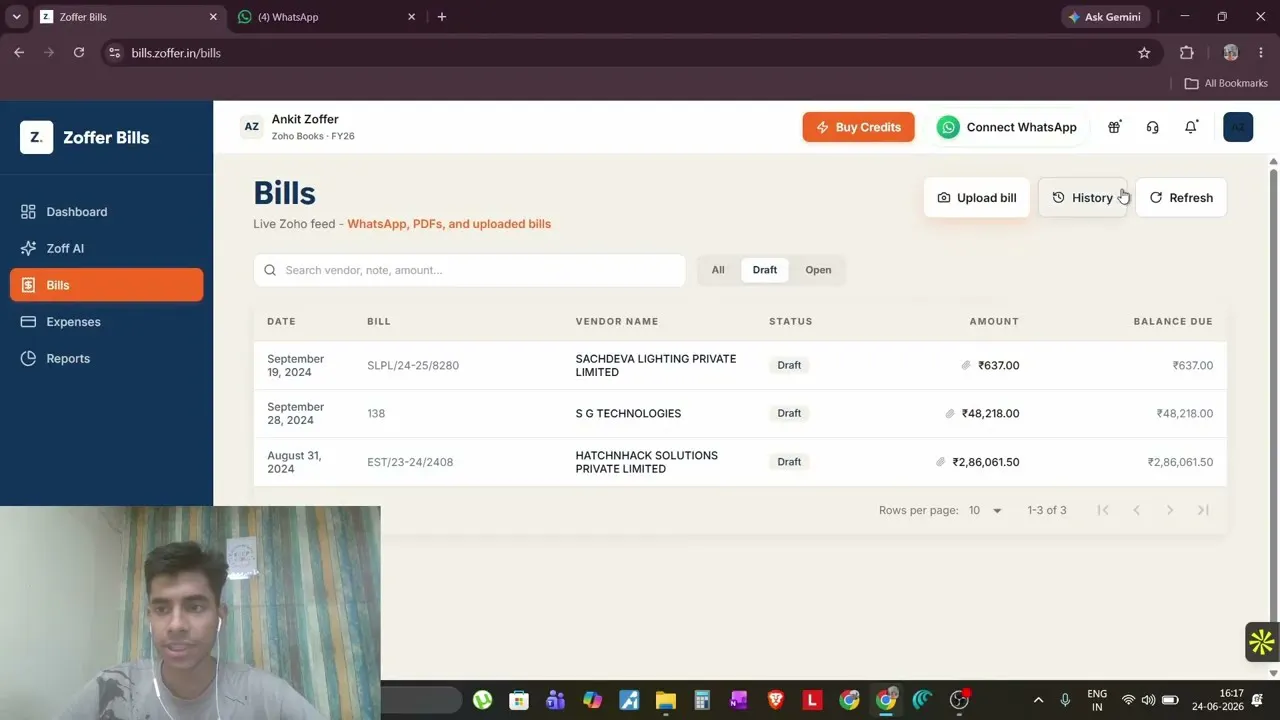Go to the first page of results
1280x720 pixels.
pos(1103,510)
